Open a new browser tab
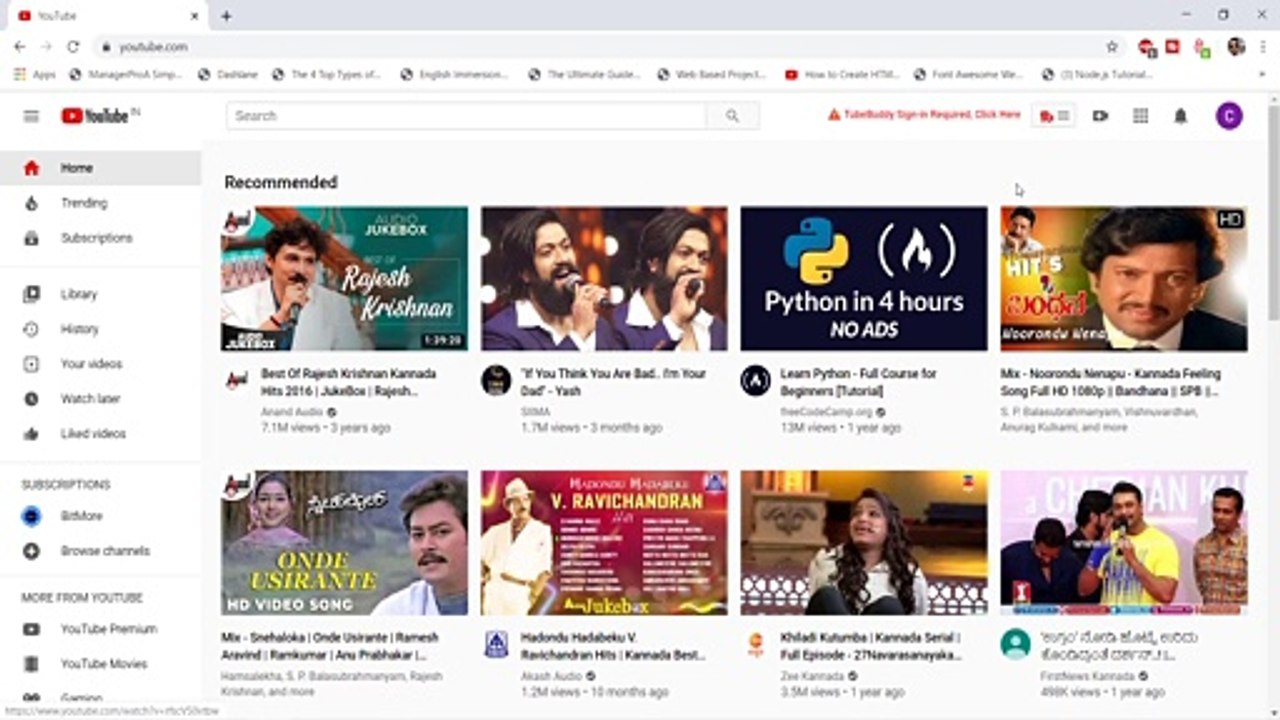This screenshot has height=720, width=1280. pyautogui.click(x=226, y=16)
